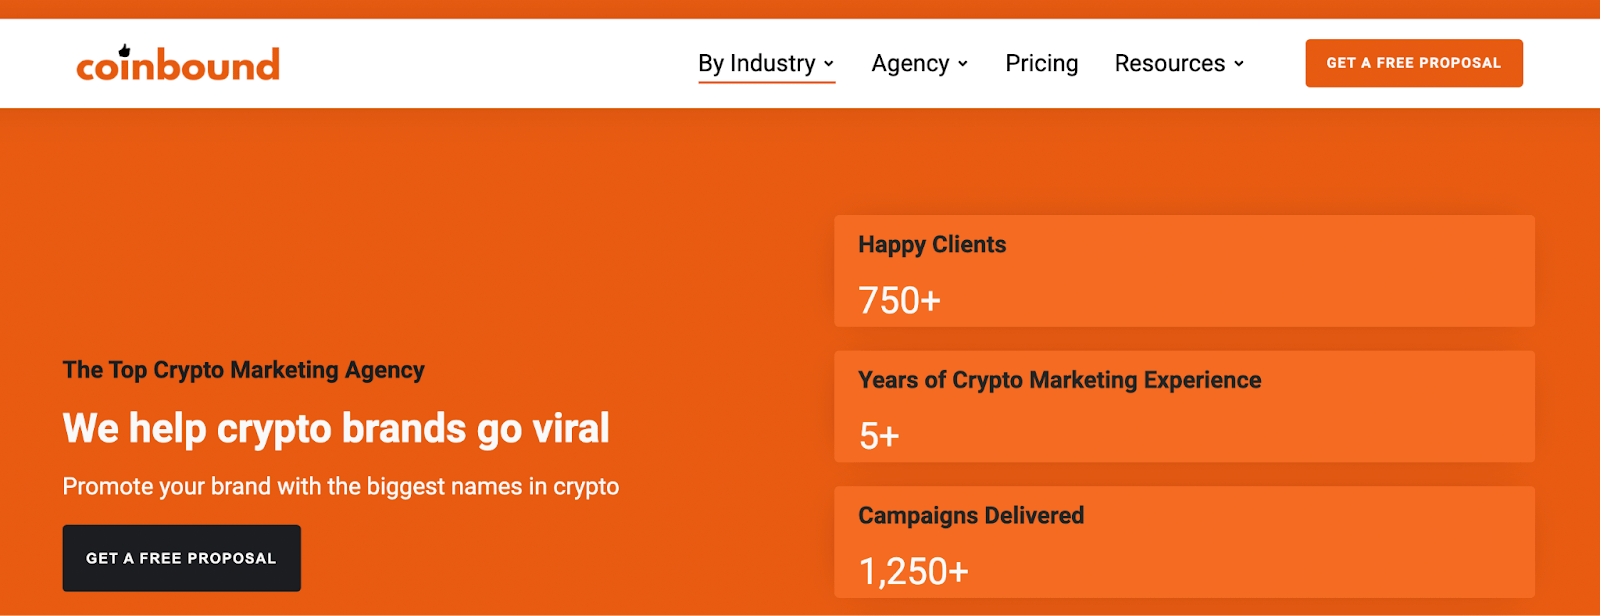The image size is (1600, 616).
Task: Click the coinbound logo
Action: 178,64
